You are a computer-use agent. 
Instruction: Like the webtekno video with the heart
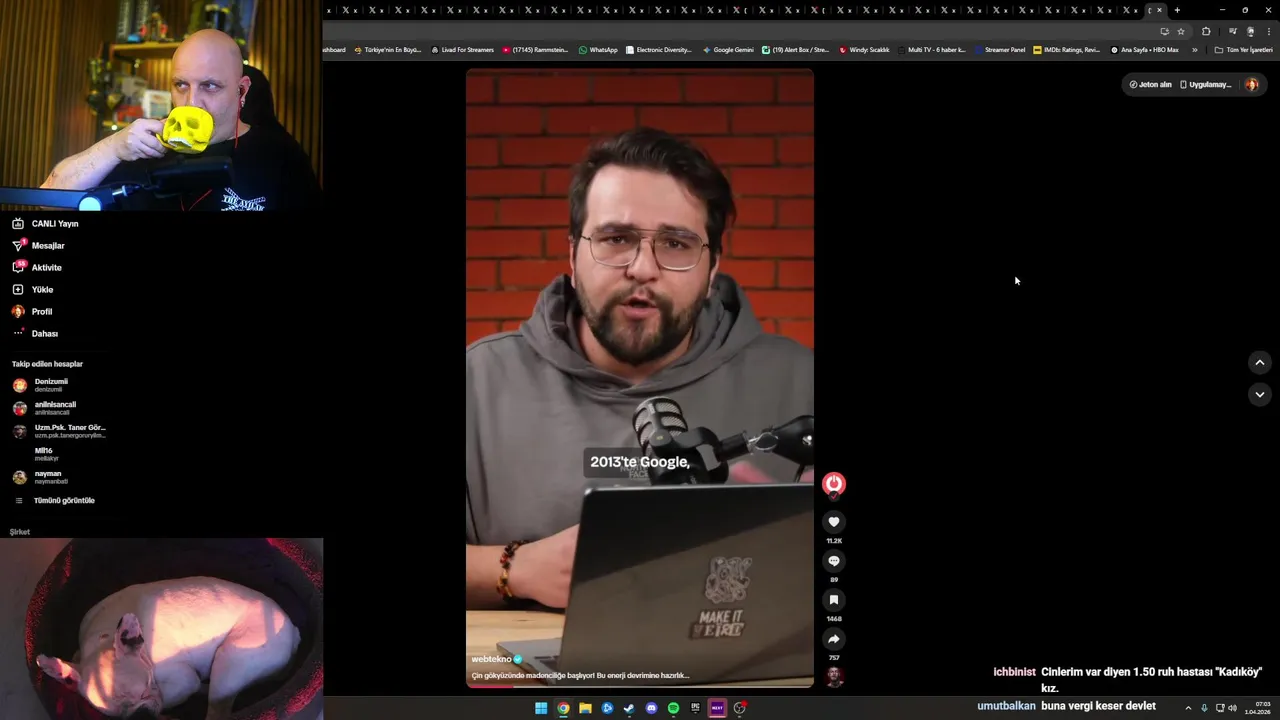[834, 522]
